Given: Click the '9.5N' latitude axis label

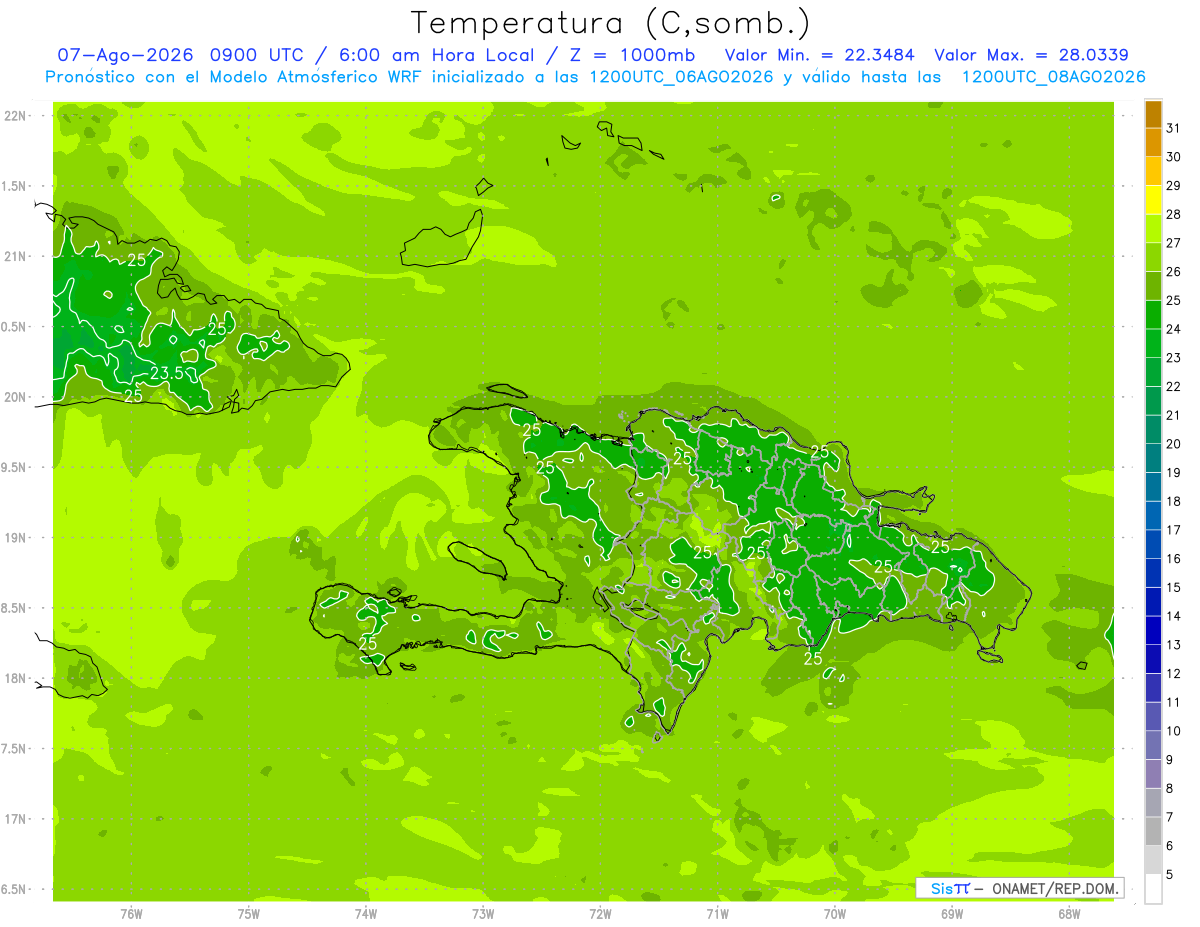Looking at the screenshot, I should (14, 467).
